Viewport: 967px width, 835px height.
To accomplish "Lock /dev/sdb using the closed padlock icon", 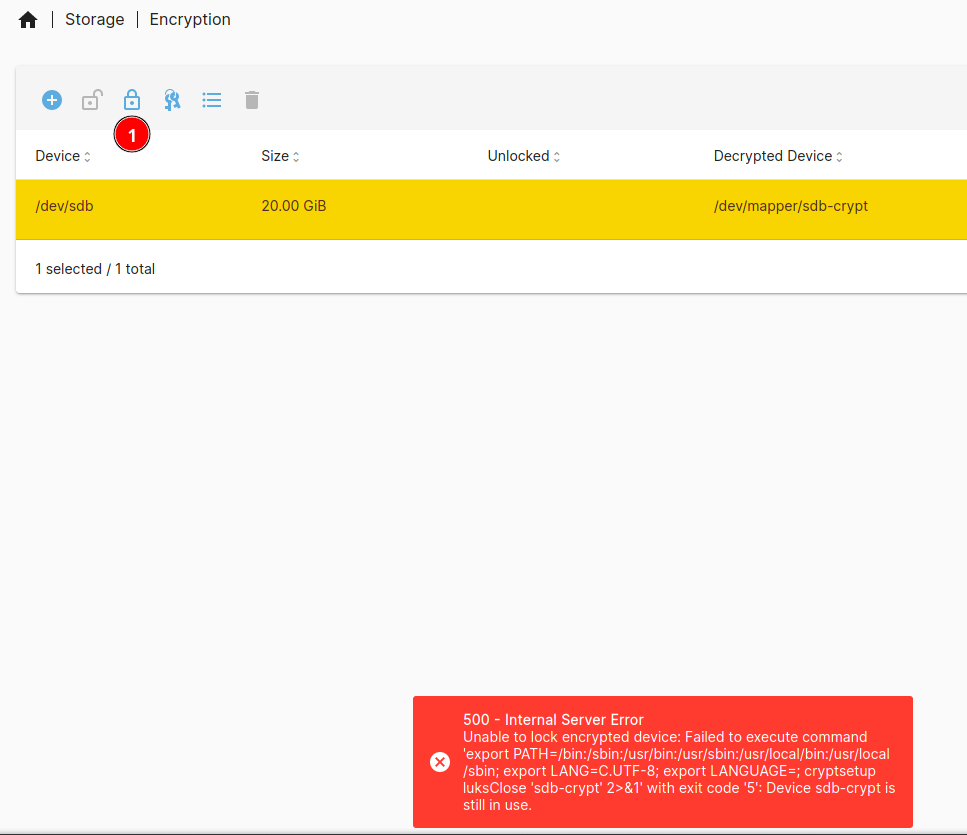I will coord(131,100).
